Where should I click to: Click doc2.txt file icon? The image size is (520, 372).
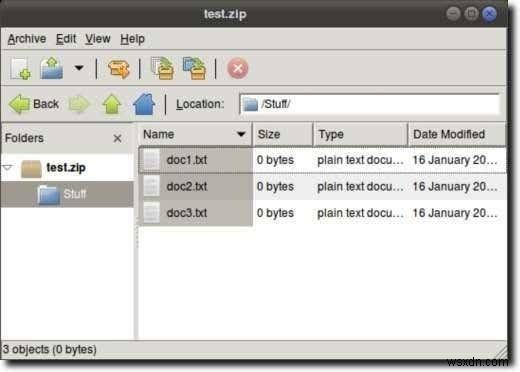click(x=151, y=186)
